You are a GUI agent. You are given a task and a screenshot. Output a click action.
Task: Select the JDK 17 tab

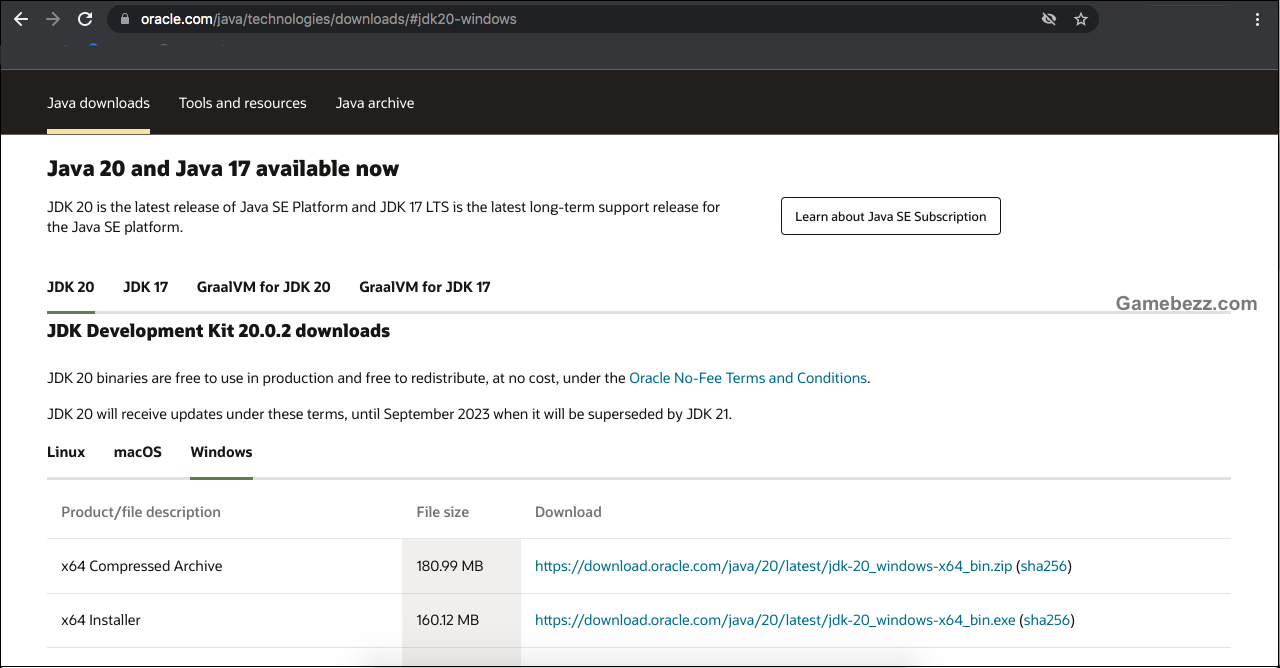click(146, 287)
